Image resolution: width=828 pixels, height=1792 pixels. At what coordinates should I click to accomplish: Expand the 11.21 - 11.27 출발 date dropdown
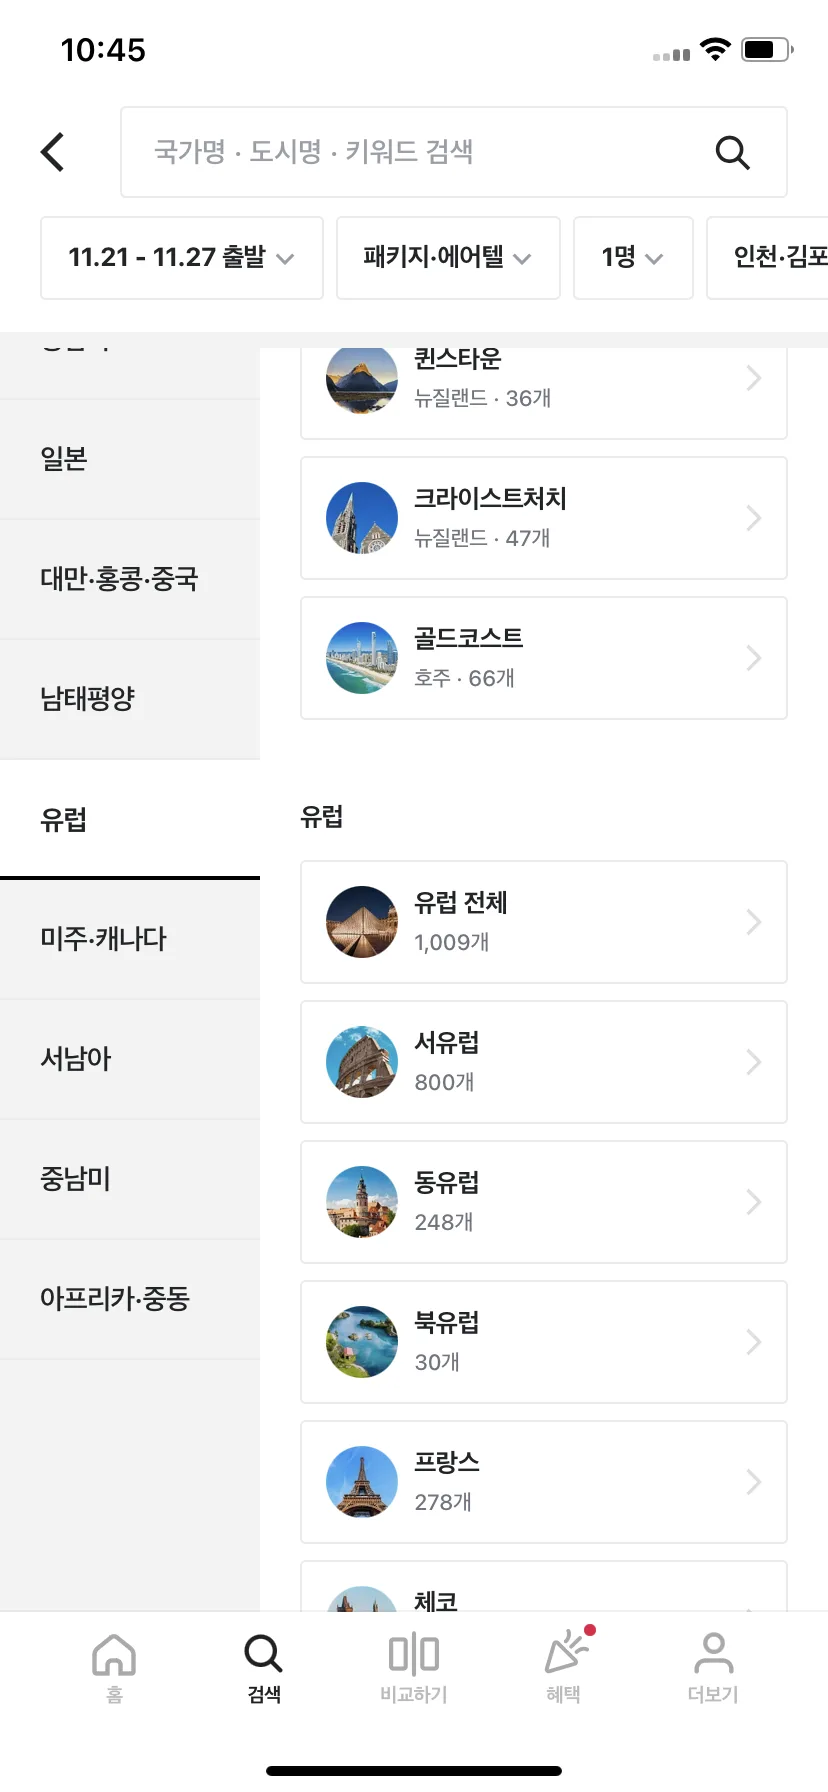[x=182, y=258]
